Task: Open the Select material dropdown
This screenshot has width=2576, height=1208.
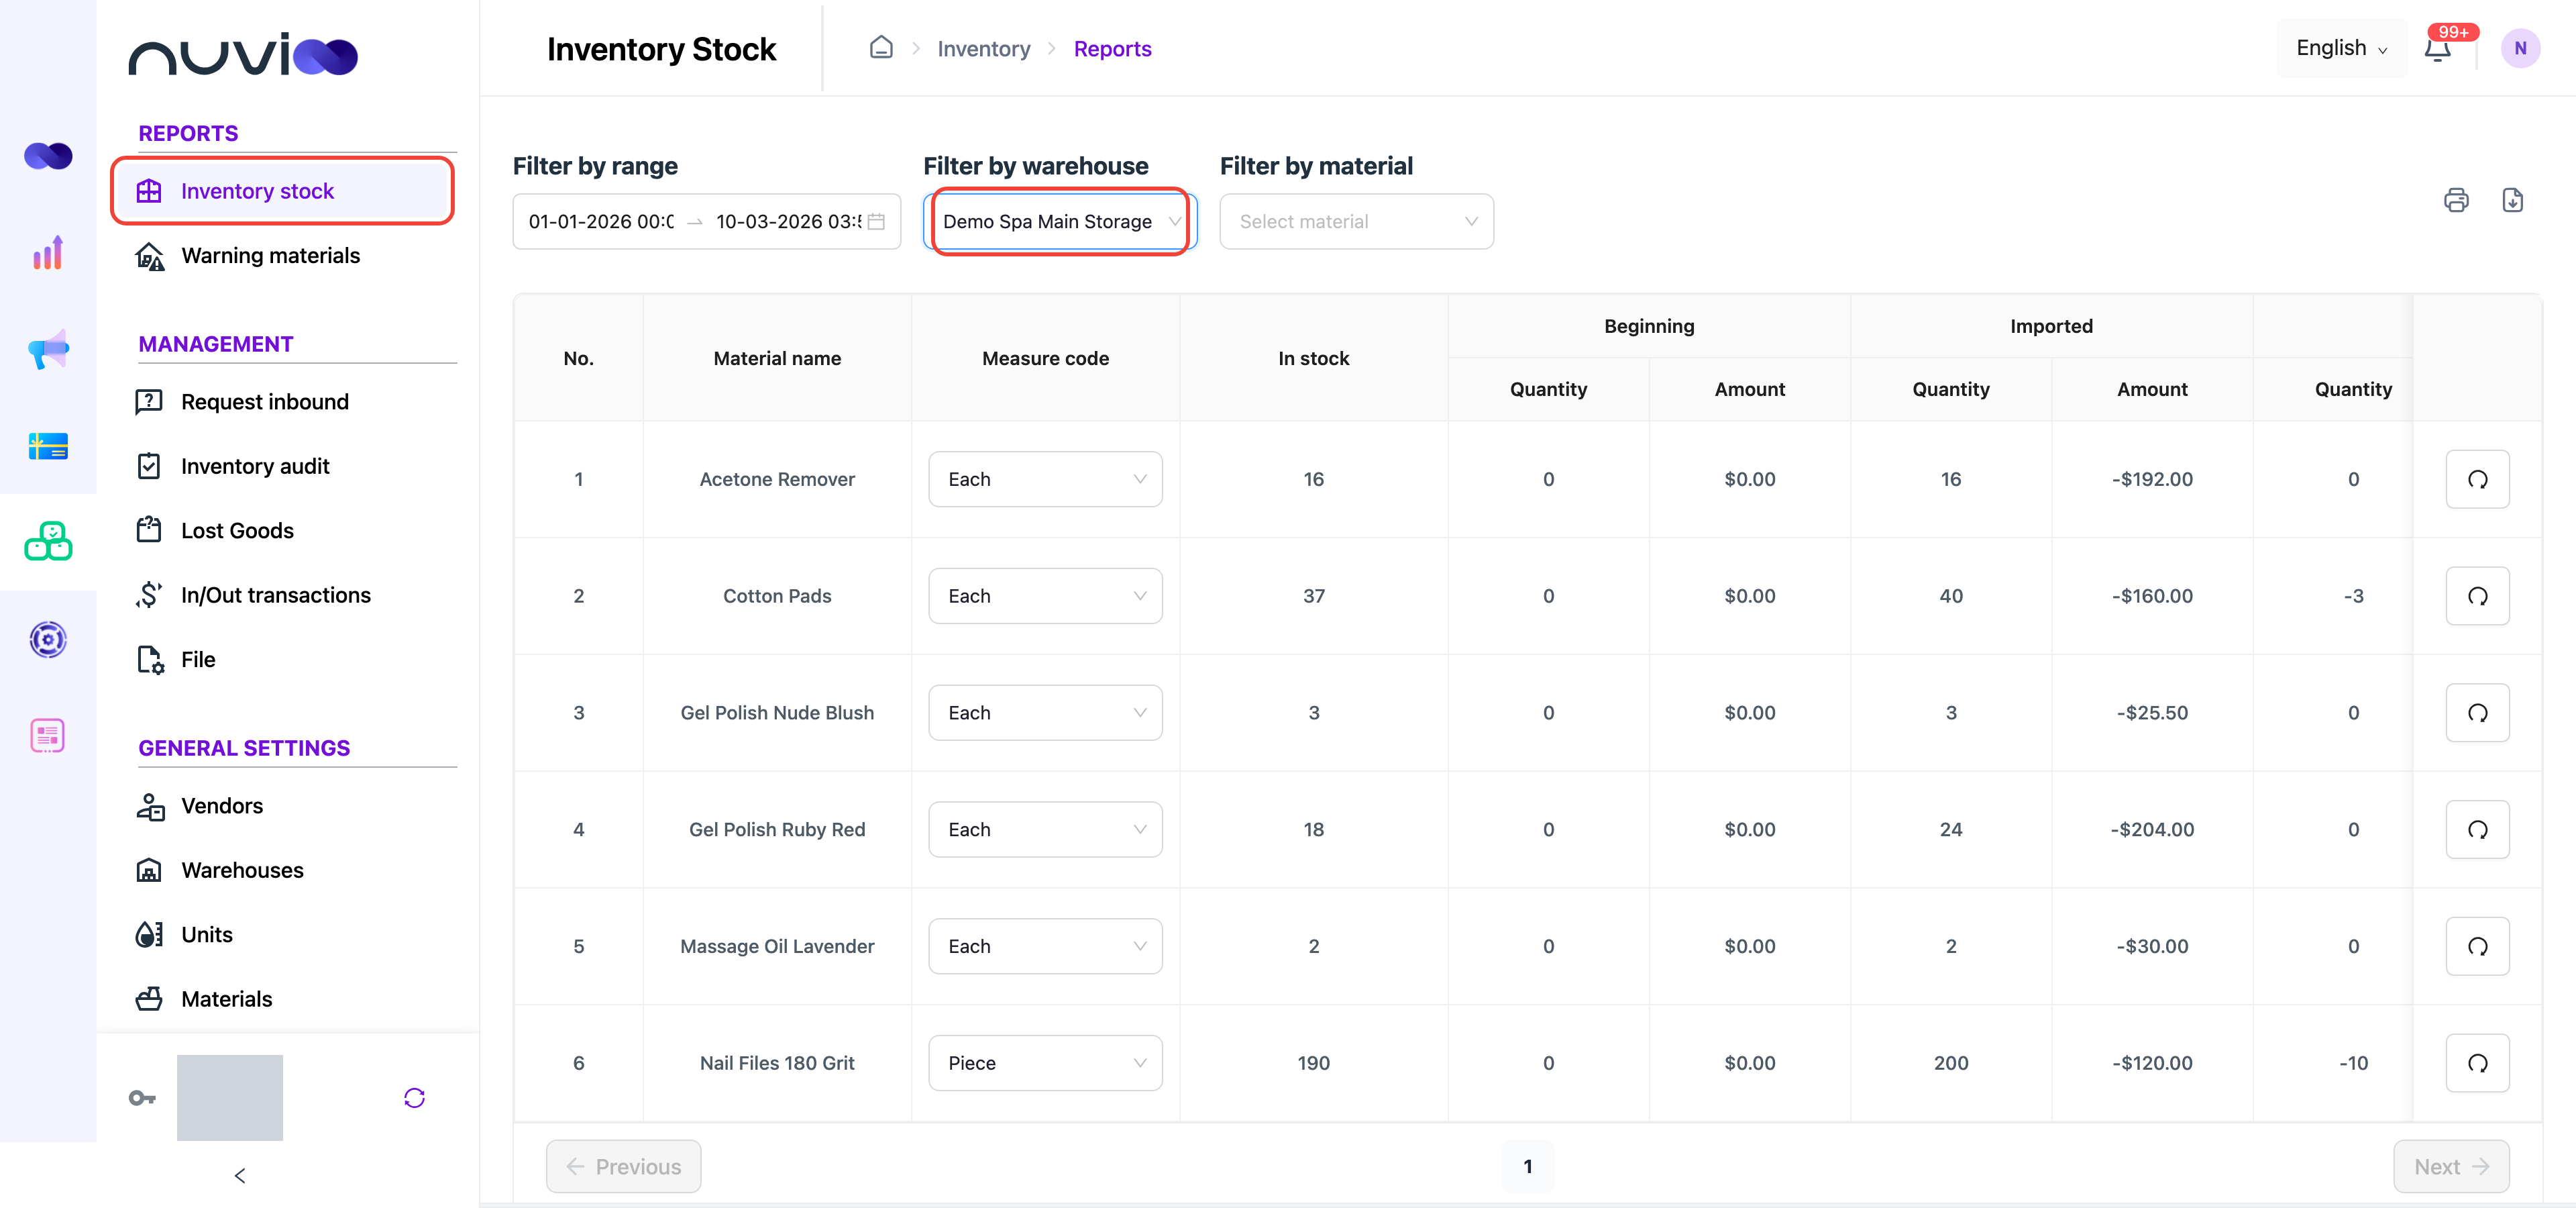Action: point(1356,222)
